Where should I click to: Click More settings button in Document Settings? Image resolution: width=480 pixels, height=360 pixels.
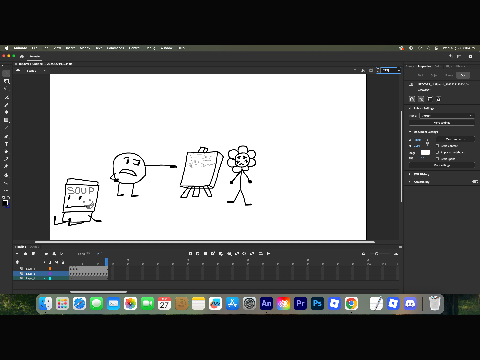tap(442, 165)
